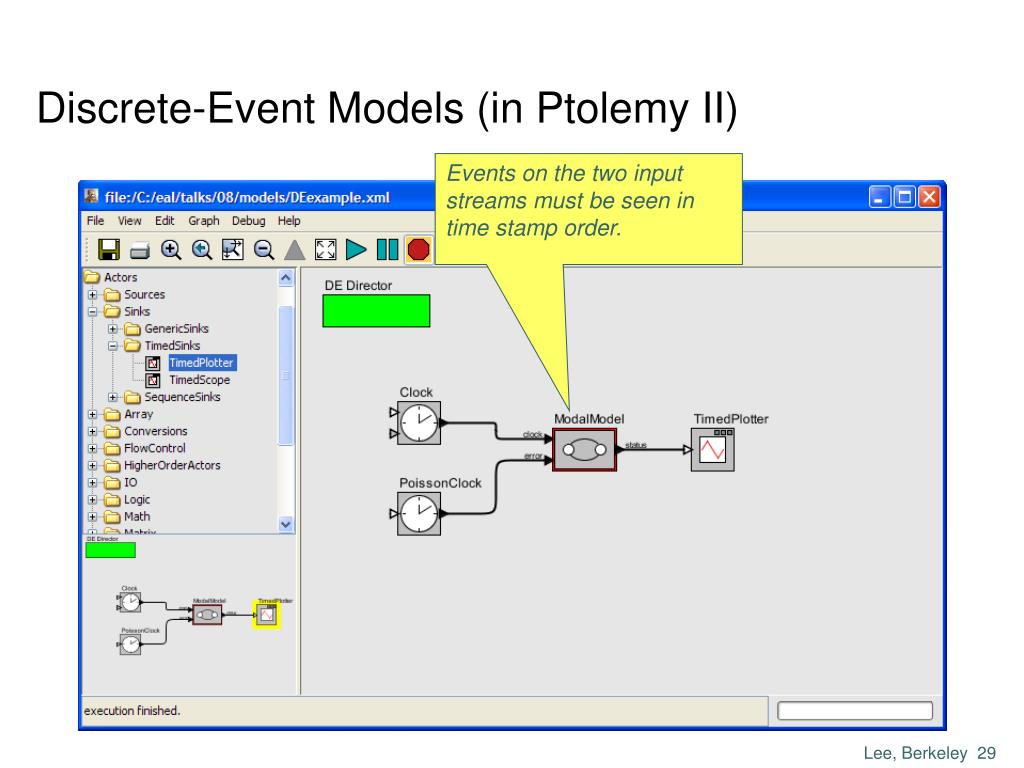Screen dimensions: 1024x768
Task: Save the model with the floppy disk icon
Action: [108, 249]
